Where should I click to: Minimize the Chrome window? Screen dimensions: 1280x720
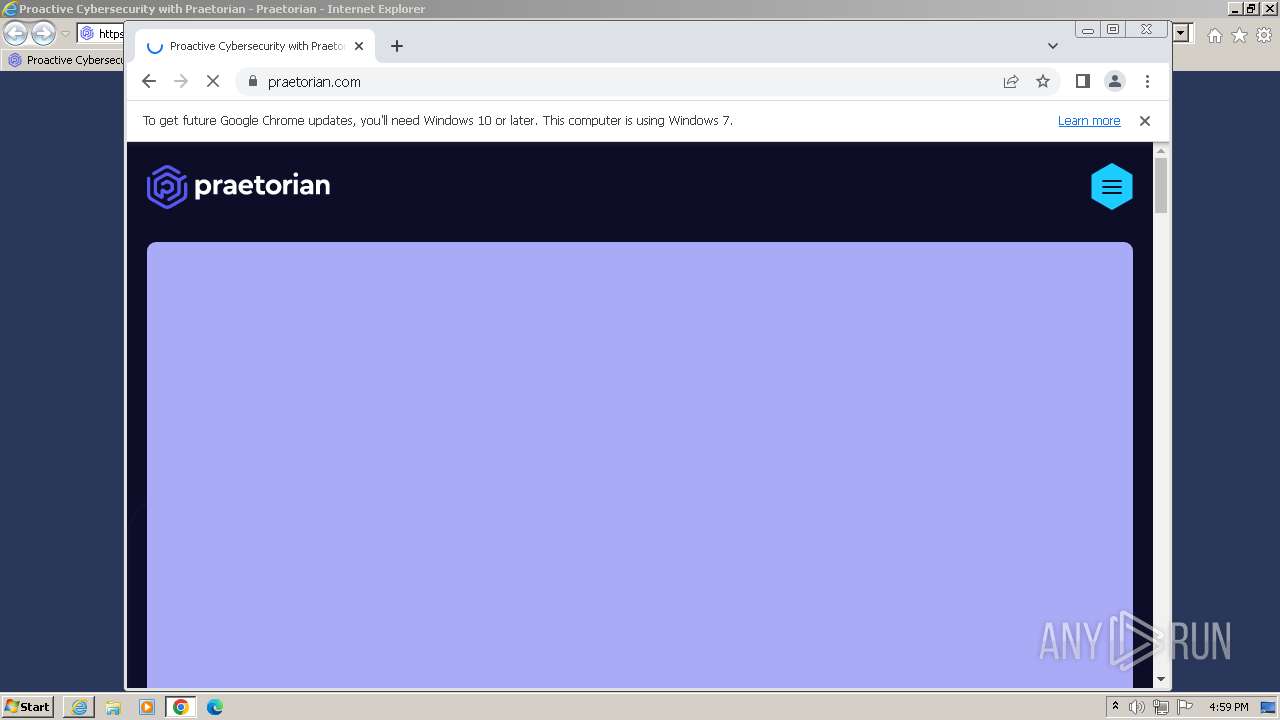pyautogui.click(x=1088, y=30)
